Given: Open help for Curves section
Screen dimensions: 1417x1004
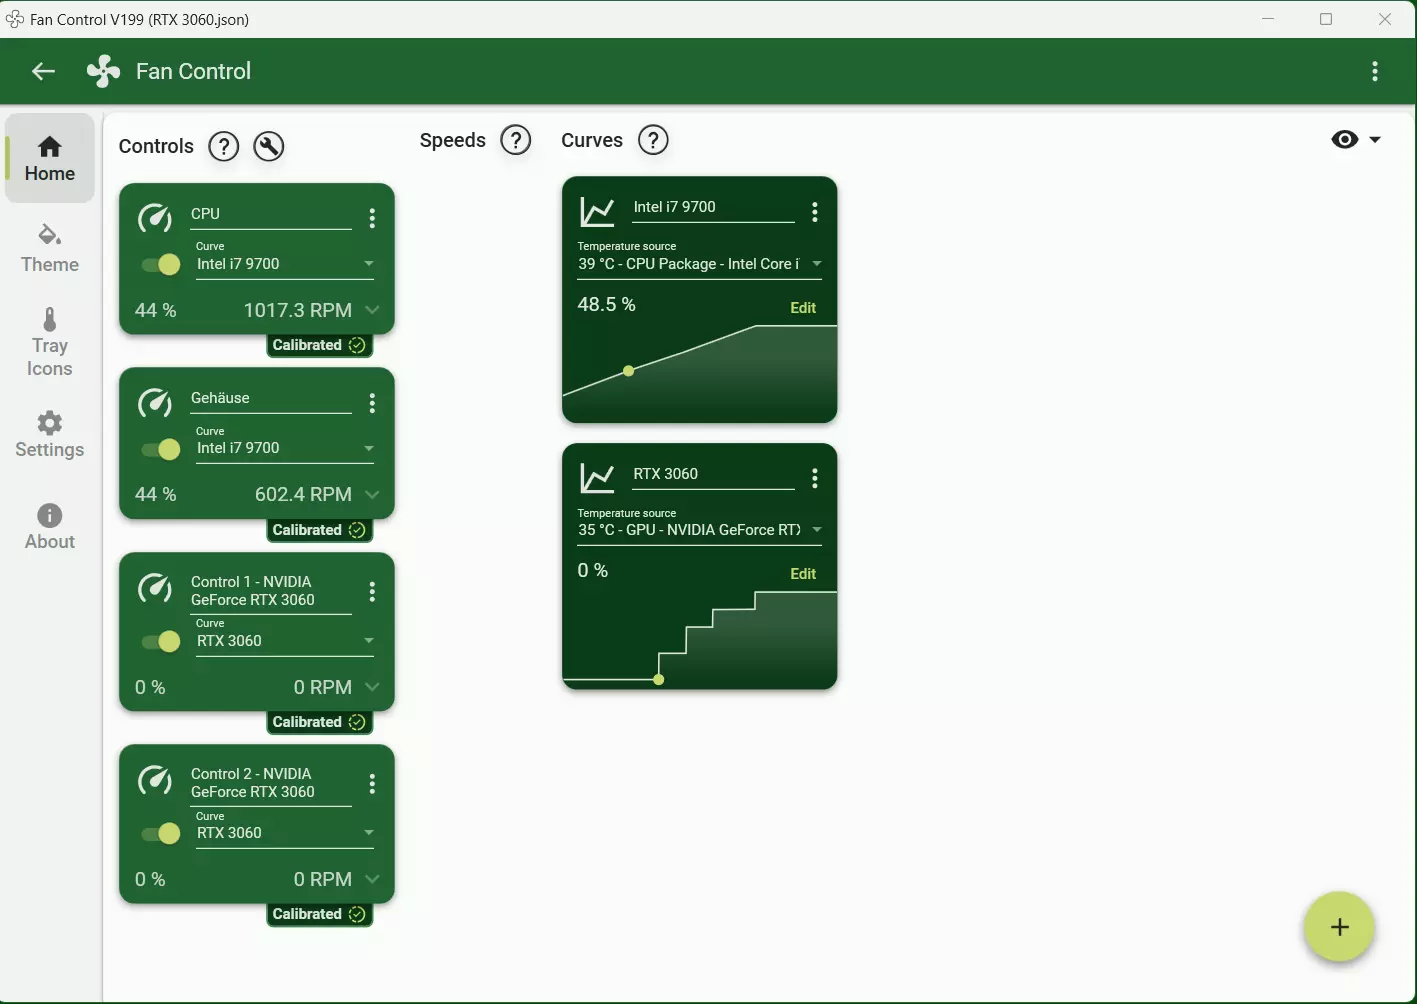Looking at the screenshot, I should 653,140.
